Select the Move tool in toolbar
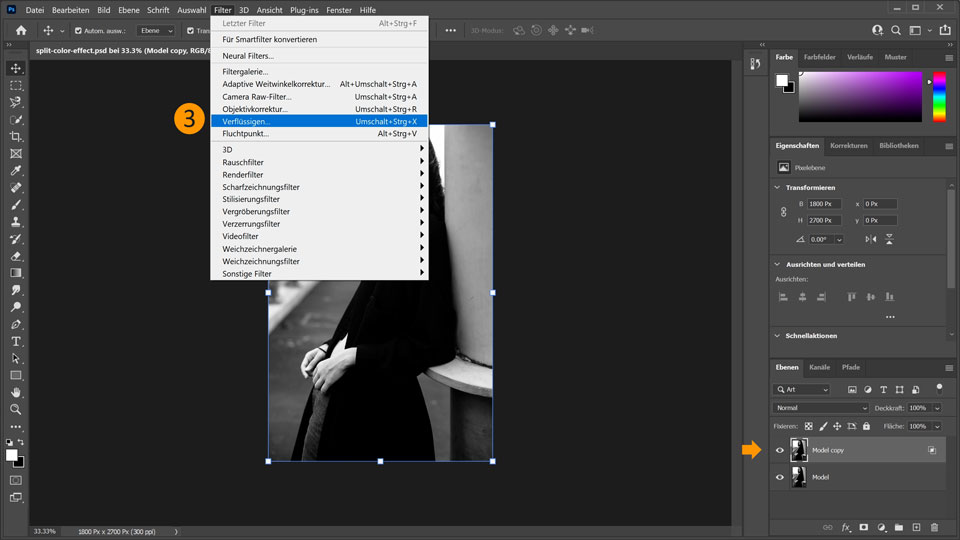 click(x=16, y=68)
